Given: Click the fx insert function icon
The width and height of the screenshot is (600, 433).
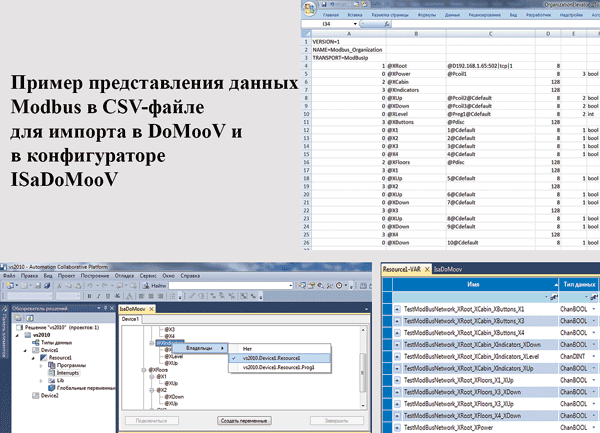Looking at the screenshot, I should [x=386, y=24].
